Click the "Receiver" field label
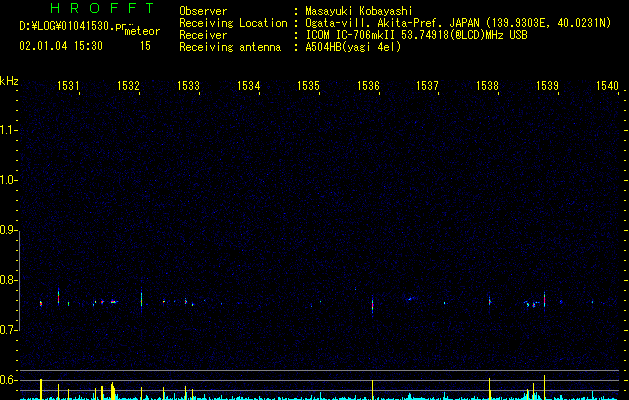629x400 pixels. (x=203, y=35)
